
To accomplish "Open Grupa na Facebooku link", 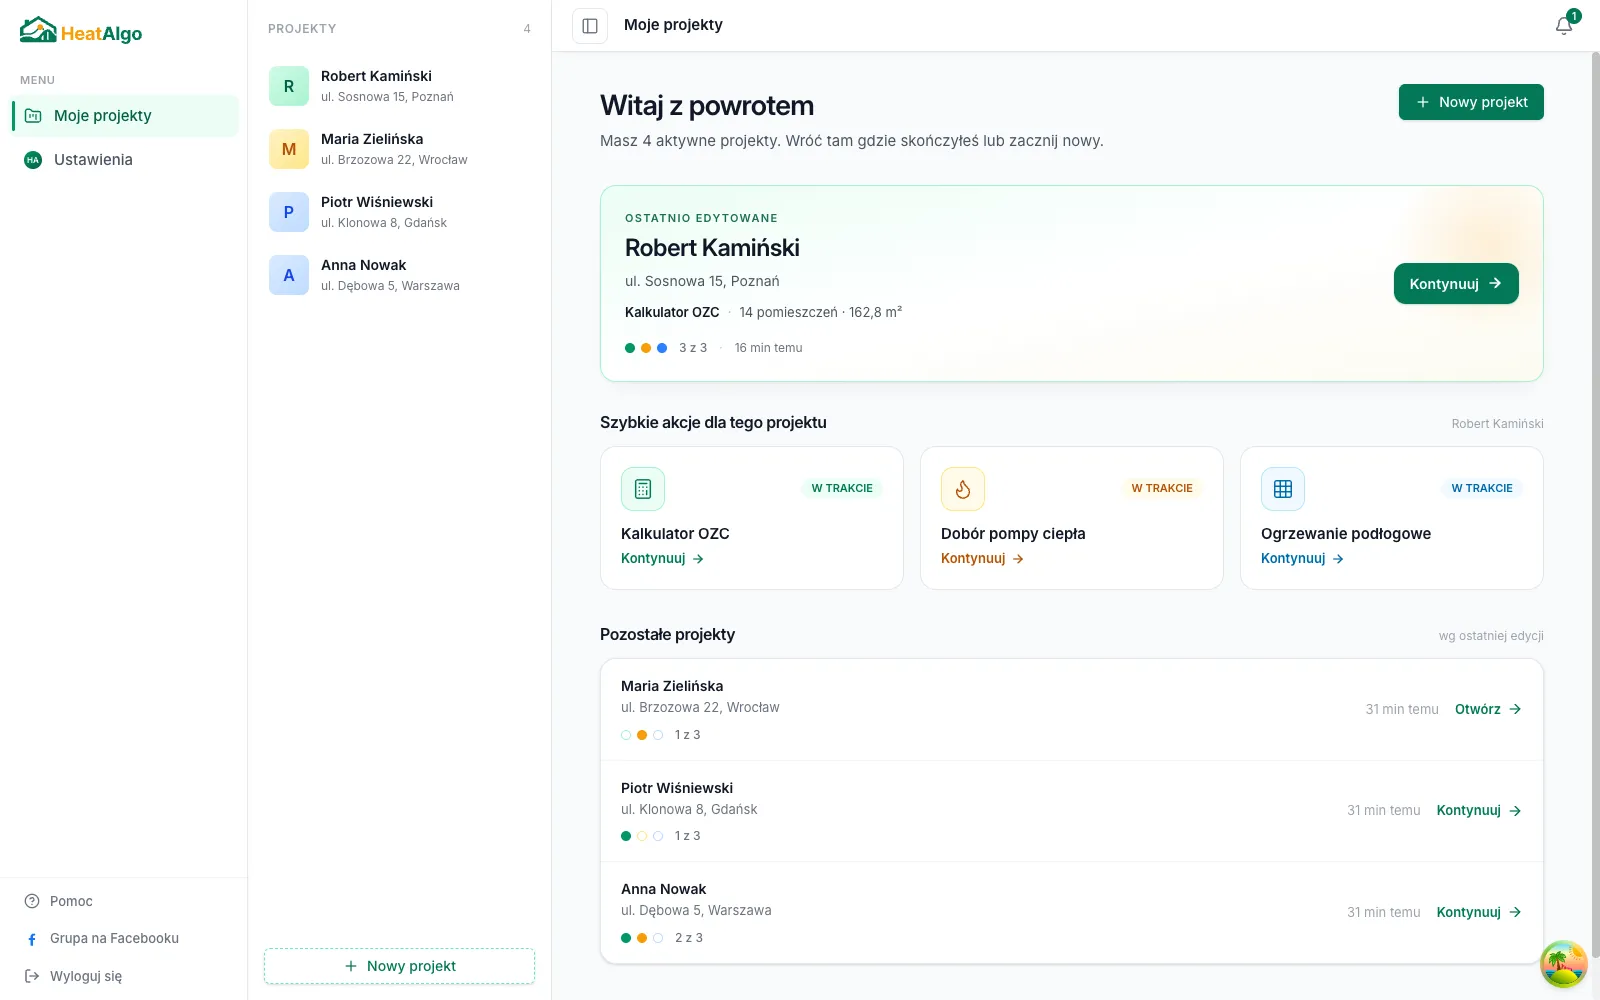I will [114, 939].
